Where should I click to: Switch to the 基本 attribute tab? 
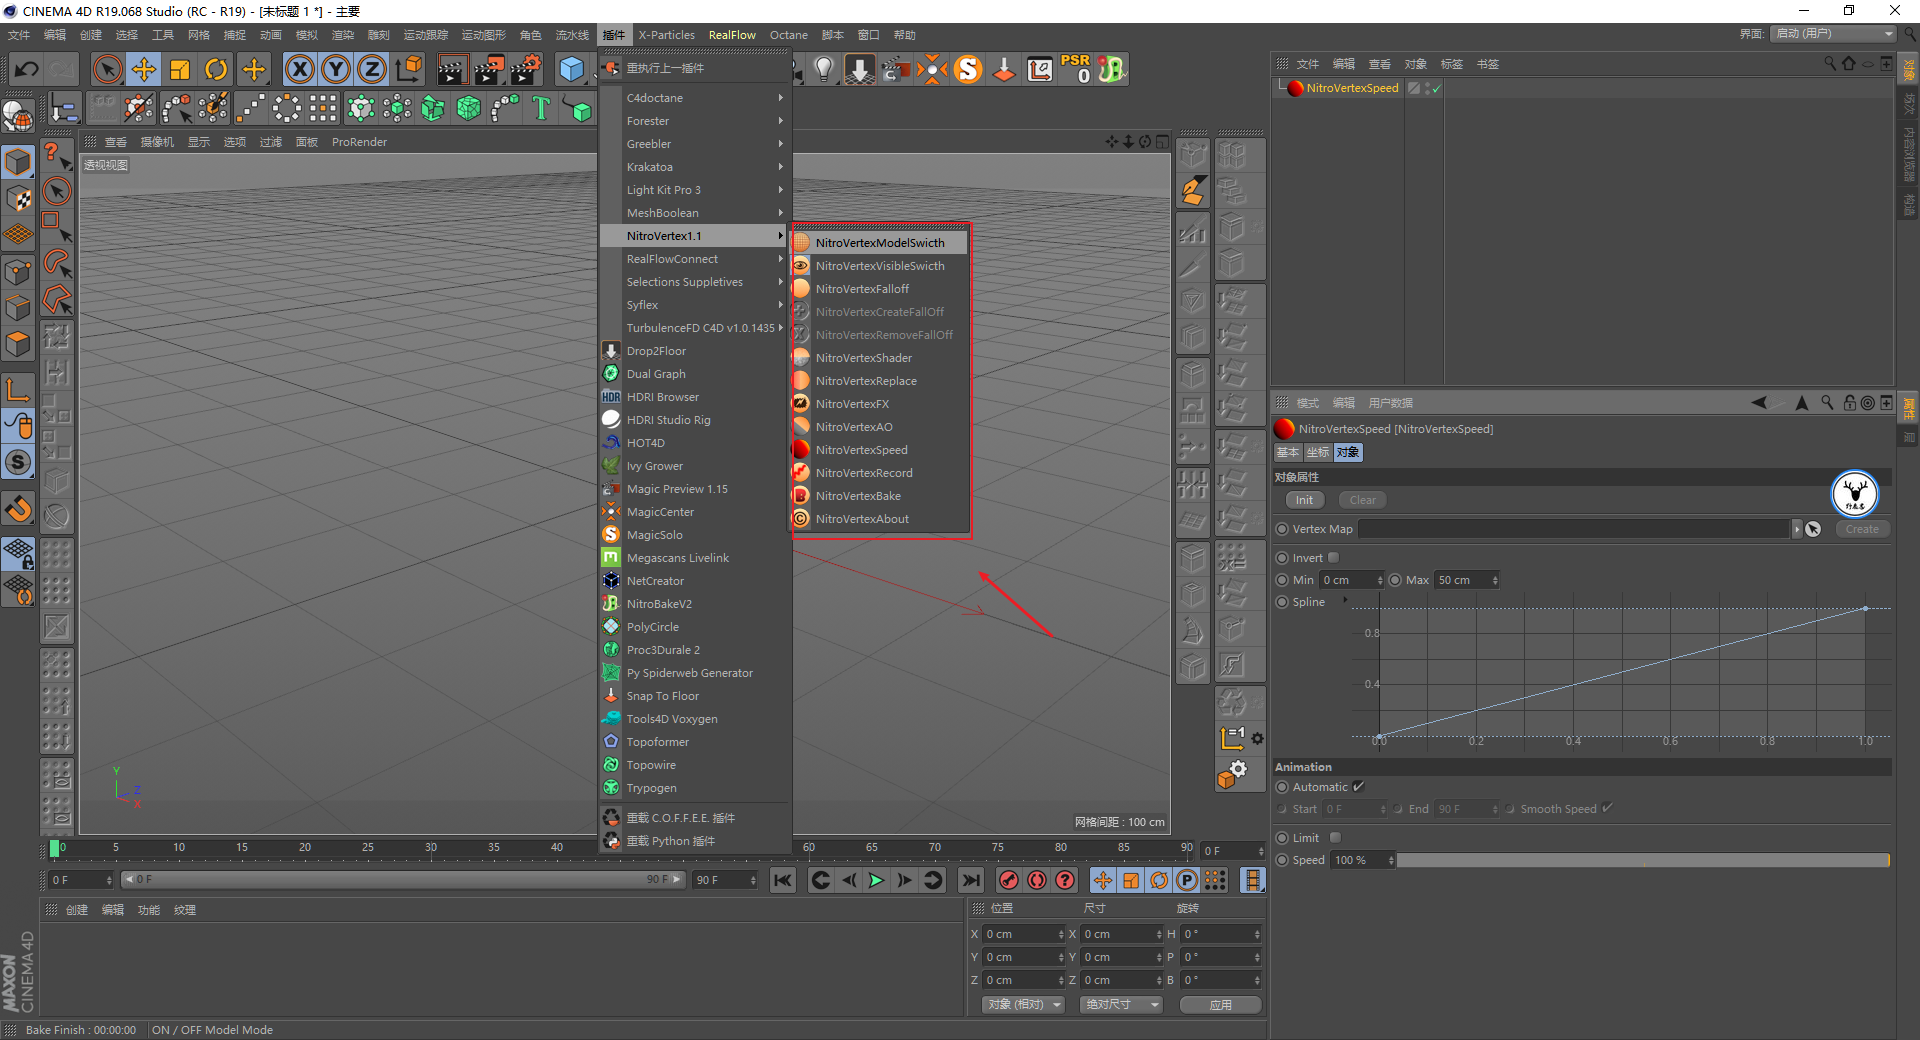point(1288,453)
